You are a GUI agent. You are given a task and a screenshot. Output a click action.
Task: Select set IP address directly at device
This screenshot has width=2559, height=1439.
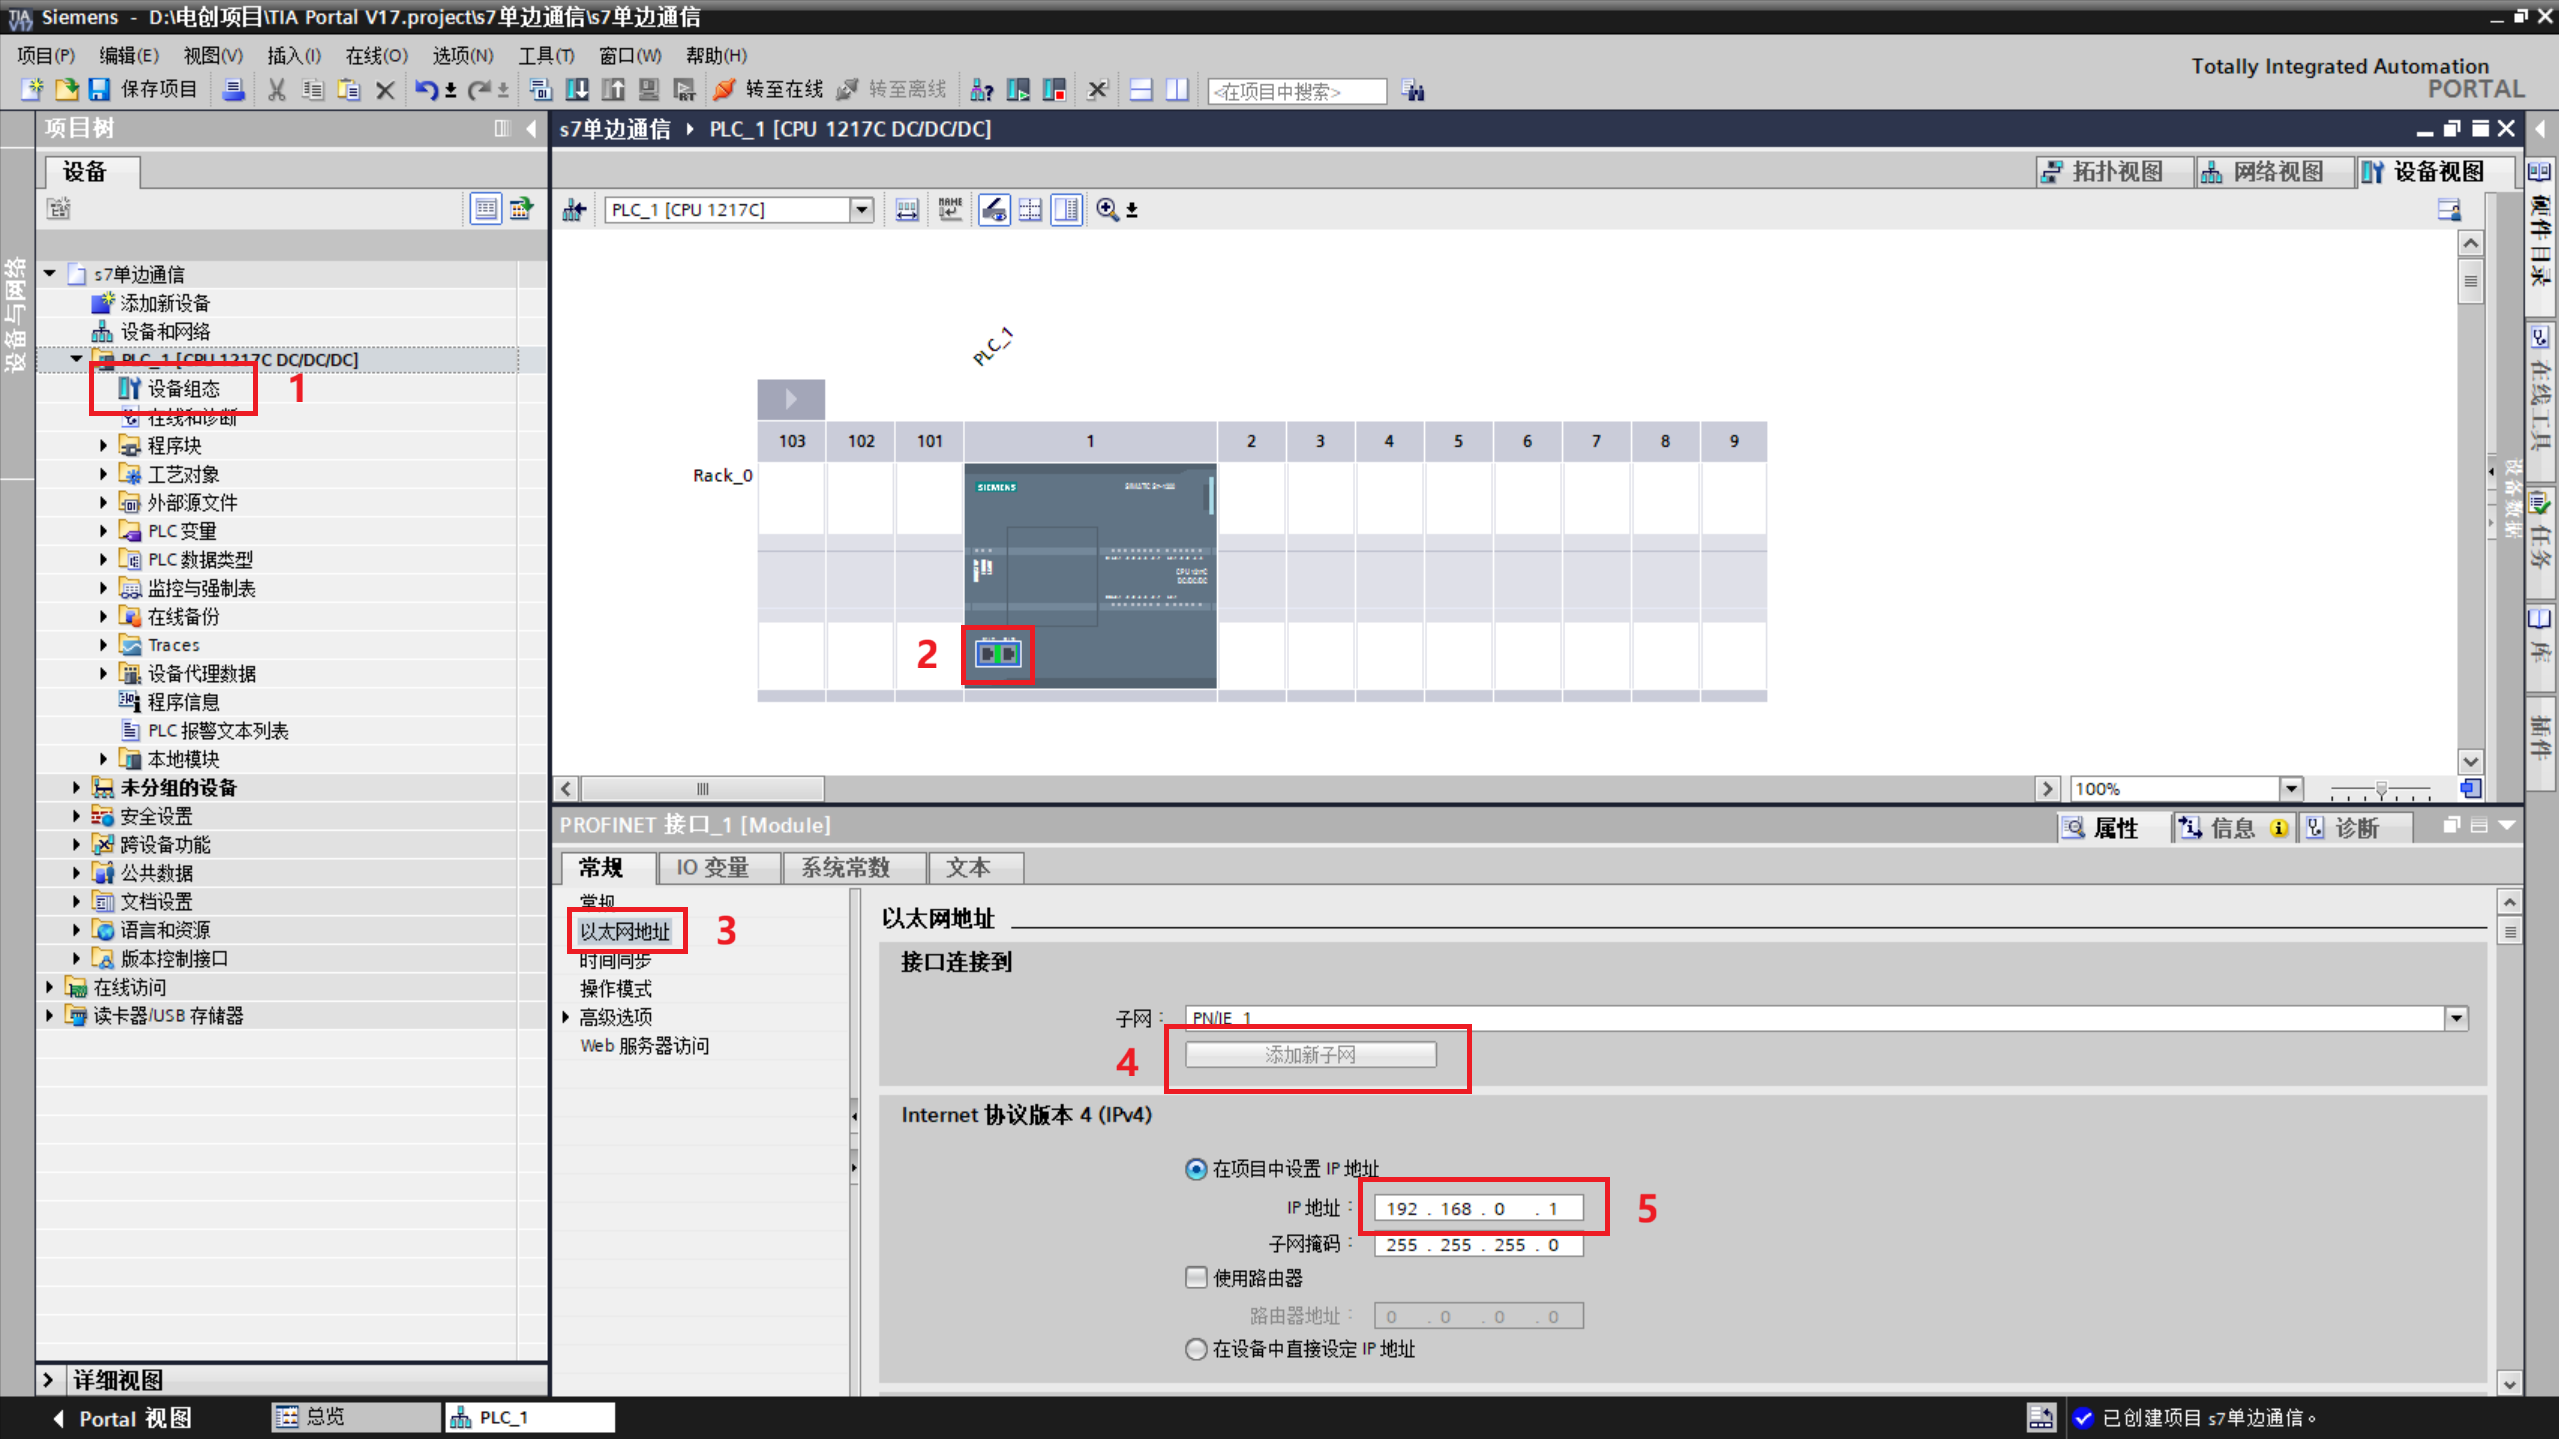1196,1349
